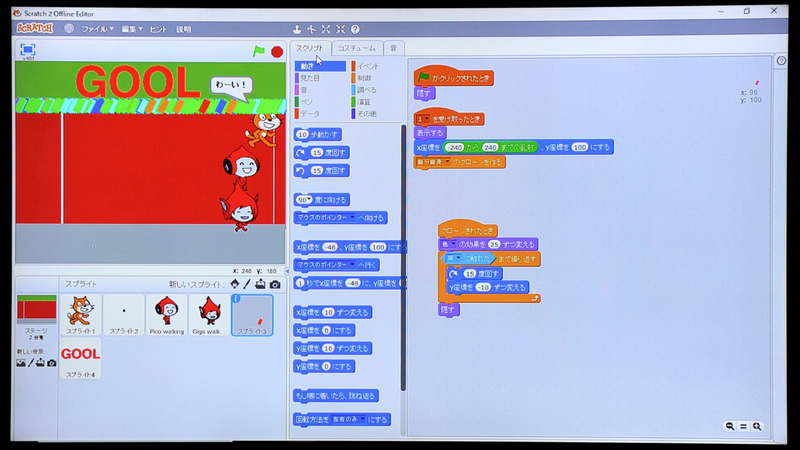This screenshot has height=450, width=800.
Task: Open the ヒント menu item
Action: coord(158,29)
